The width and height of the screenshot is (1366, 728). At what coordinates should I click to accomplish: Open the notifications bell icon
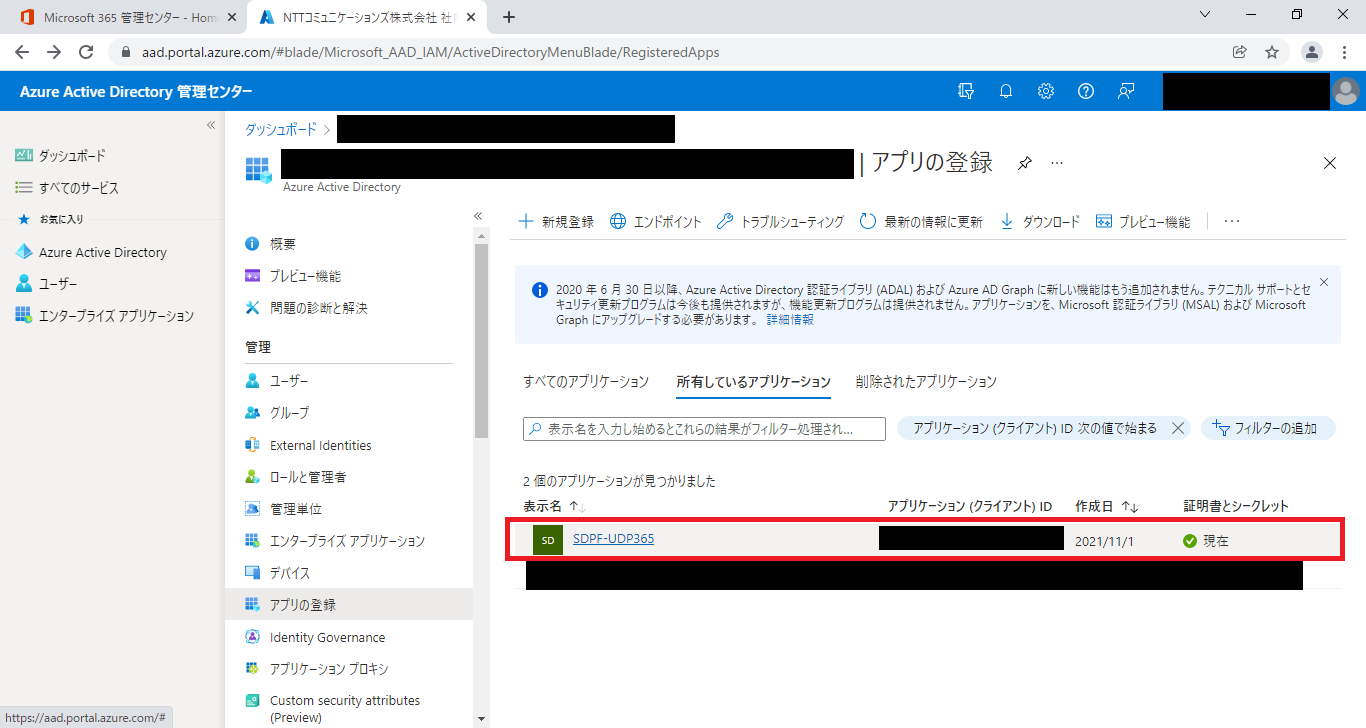1006,91
